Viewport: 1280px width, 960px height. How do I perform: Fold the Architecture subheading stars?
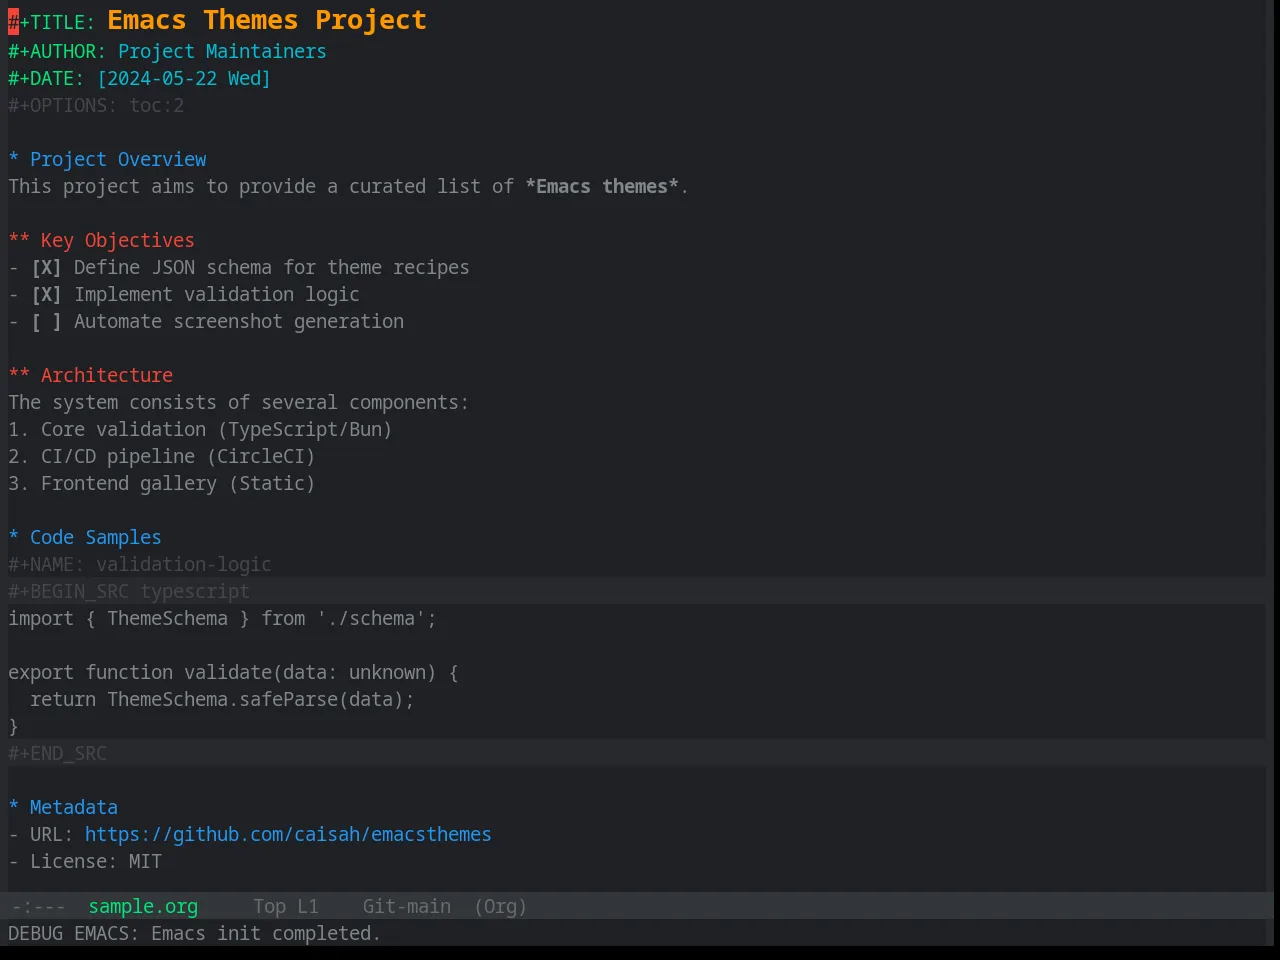click(x=19, y=375)
